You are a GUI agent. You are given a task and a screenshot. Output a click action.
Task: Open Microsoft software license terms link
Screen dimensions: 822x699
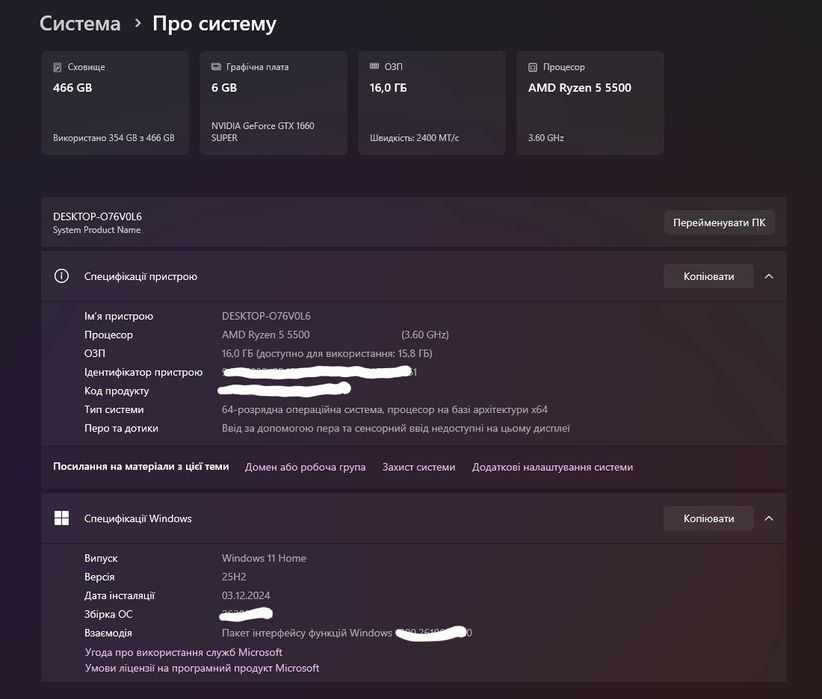202,668
